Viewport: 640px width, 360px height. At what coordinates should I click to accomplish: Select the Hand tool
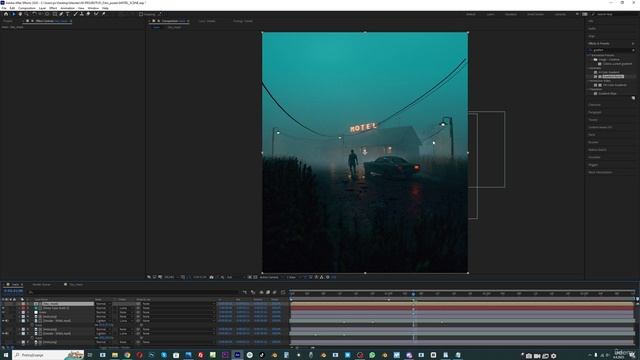tap(20, 14)
